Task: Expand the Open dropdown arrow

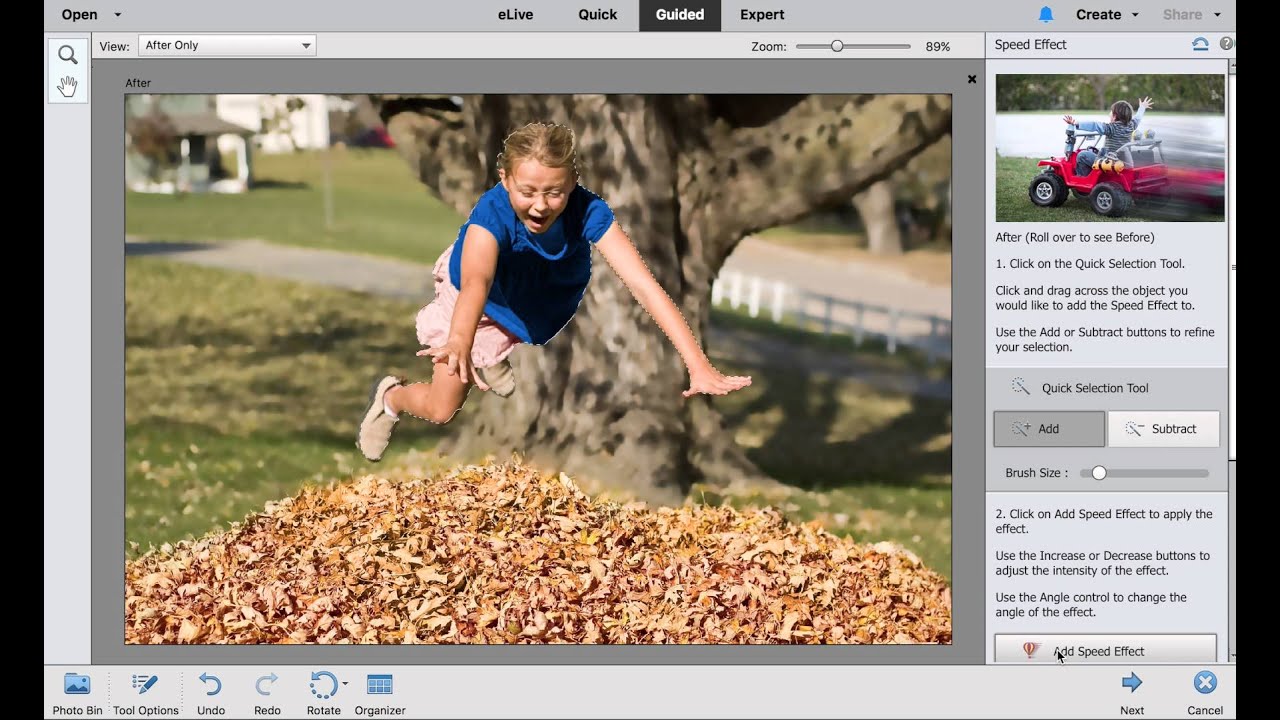Action: coord(118,15)
